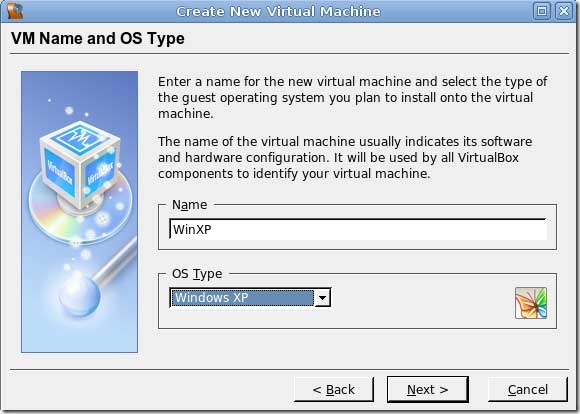Close the Create New Virtual Machine dialog
This screenshot has width=580, height=414.
coord(564,11)
